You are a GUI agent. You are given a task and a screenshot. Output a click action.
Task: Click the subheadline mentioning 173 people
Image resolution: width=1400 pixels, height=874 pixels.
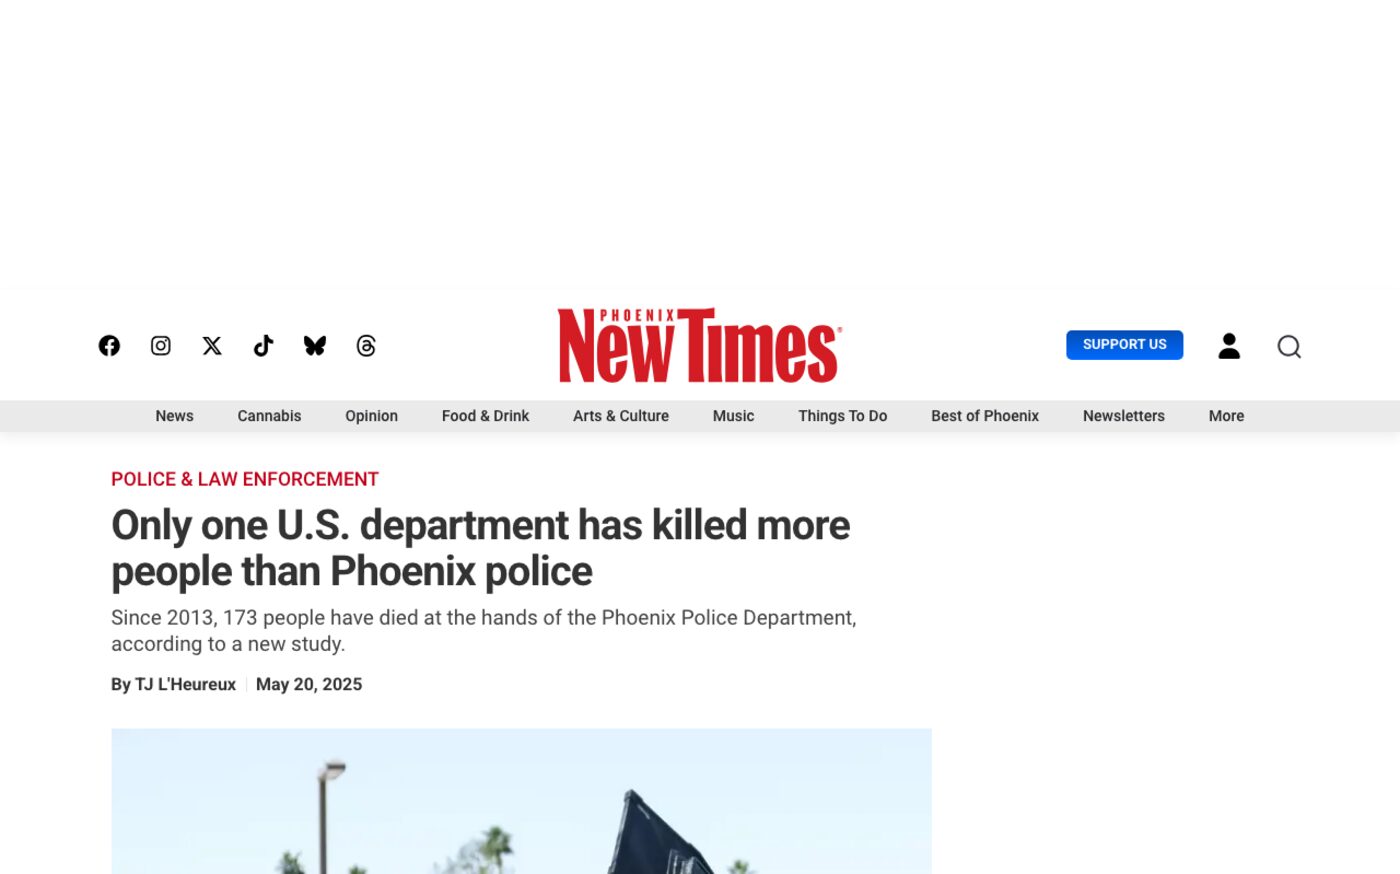[x=484, y=631]
